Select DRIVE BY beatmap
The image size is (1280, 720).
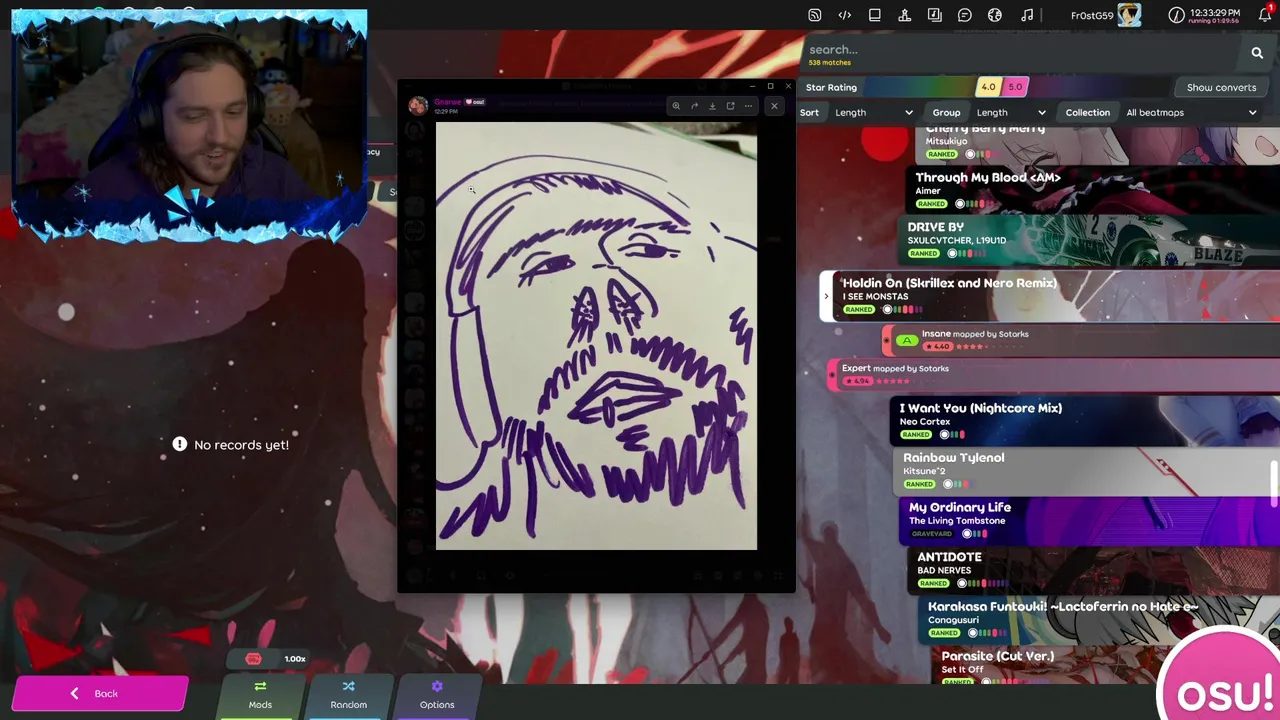click(1088, 240)
